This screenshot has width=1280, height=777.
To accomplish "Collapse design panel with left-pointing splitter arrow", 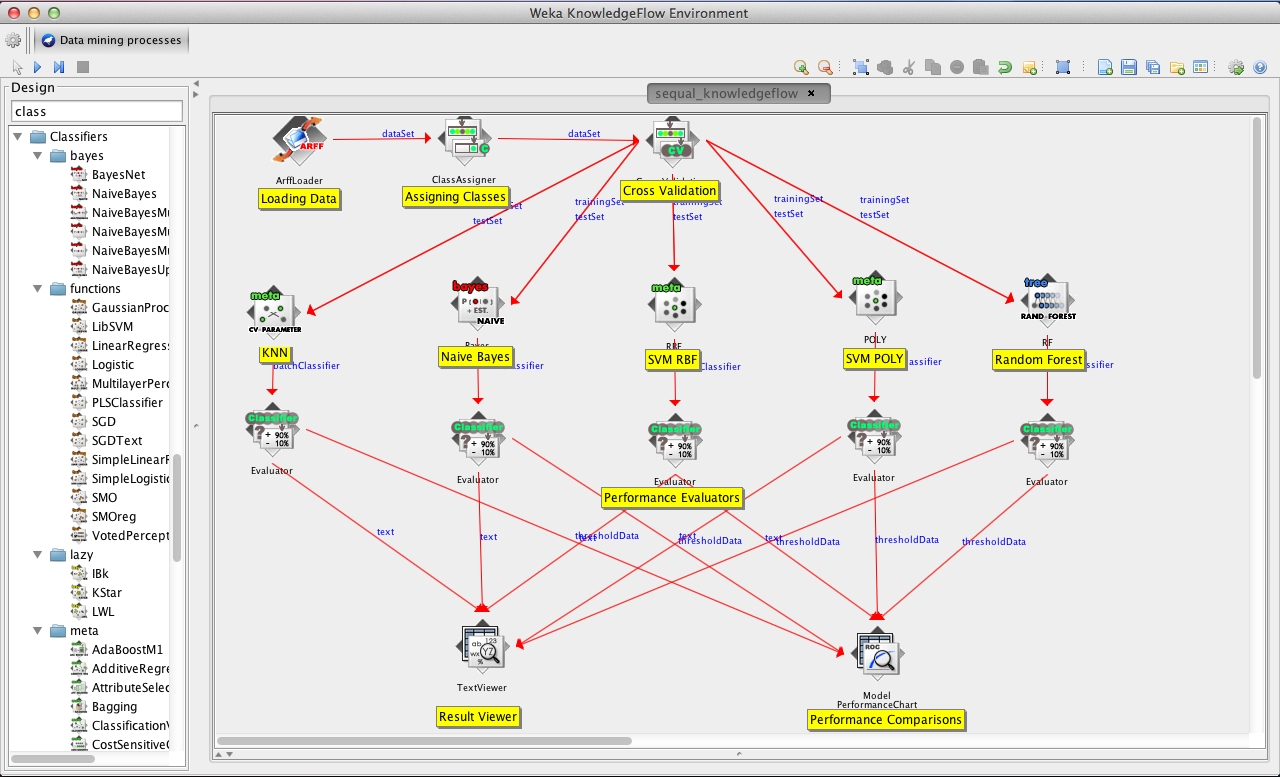I will 196,83.
